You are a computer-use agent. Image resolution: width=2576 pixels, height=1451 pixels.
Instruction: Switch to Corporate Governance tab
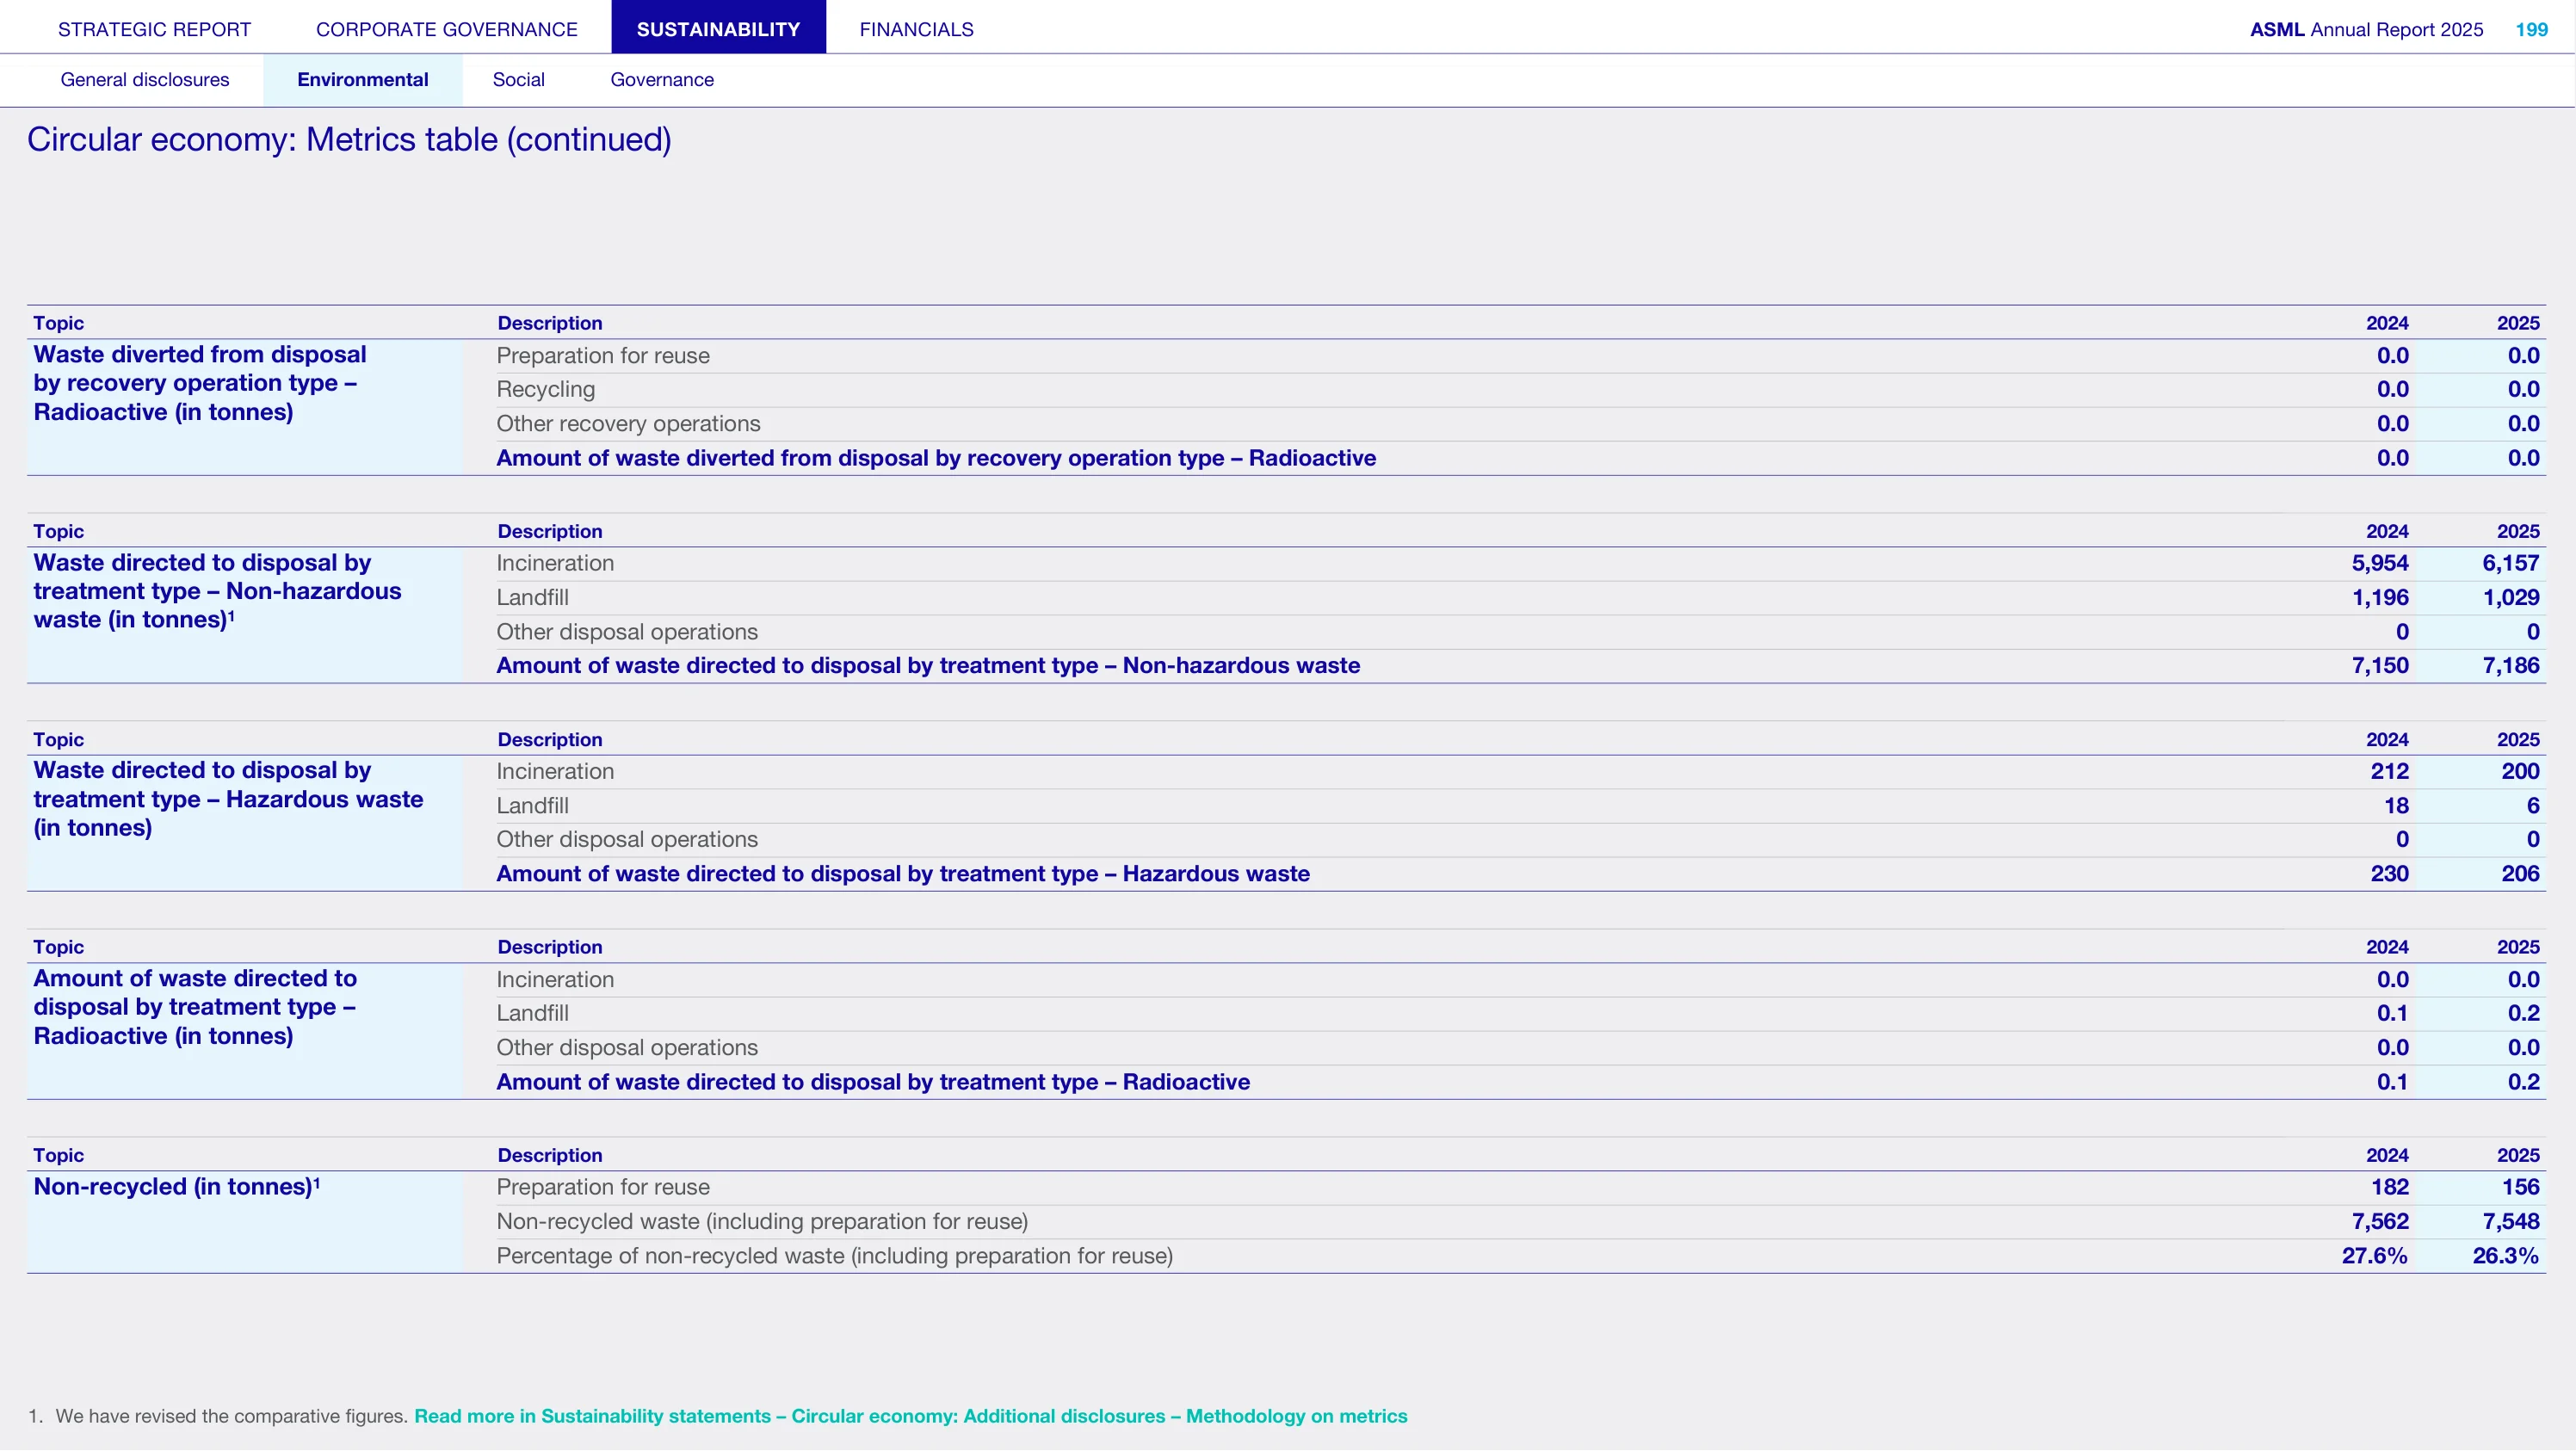click(447, 29)
